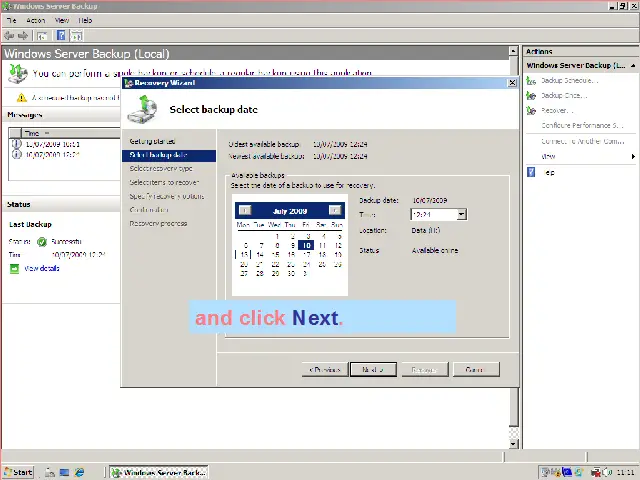Click the Recover icon in Actions pane

[531, 111]
